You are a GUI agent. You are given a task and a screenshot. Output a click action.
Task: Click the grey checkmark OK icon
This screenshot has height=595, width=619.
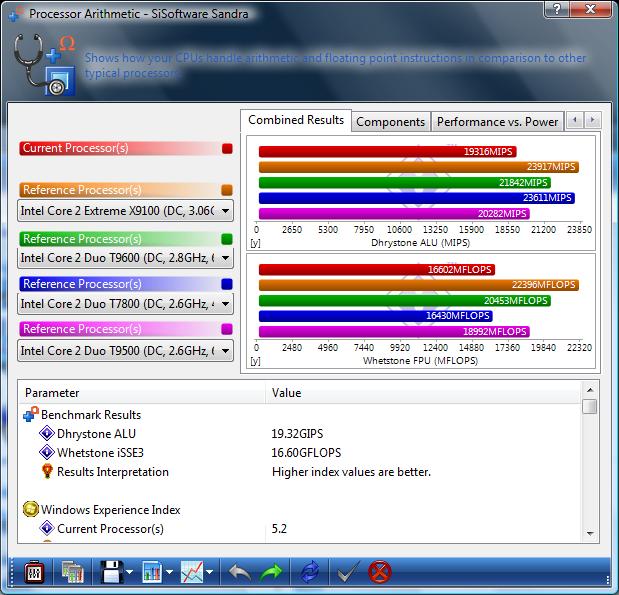click(x=349, y=572)
